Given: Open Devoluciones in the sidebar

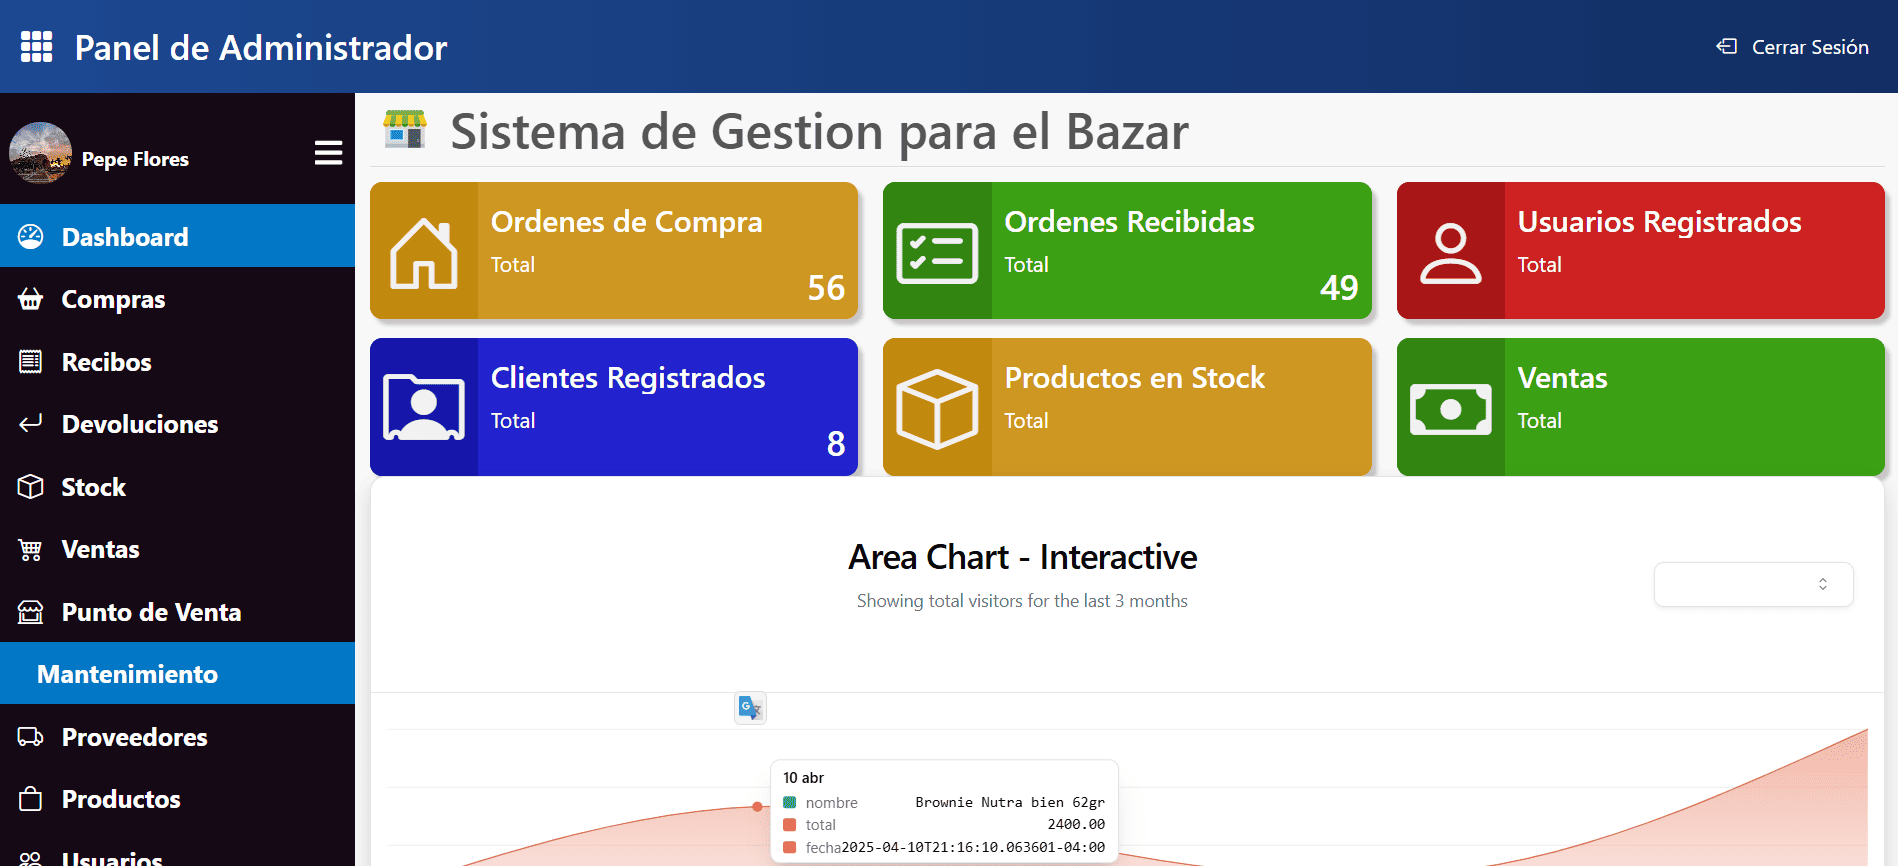Looking at the screenshot, I should [177, 424].
